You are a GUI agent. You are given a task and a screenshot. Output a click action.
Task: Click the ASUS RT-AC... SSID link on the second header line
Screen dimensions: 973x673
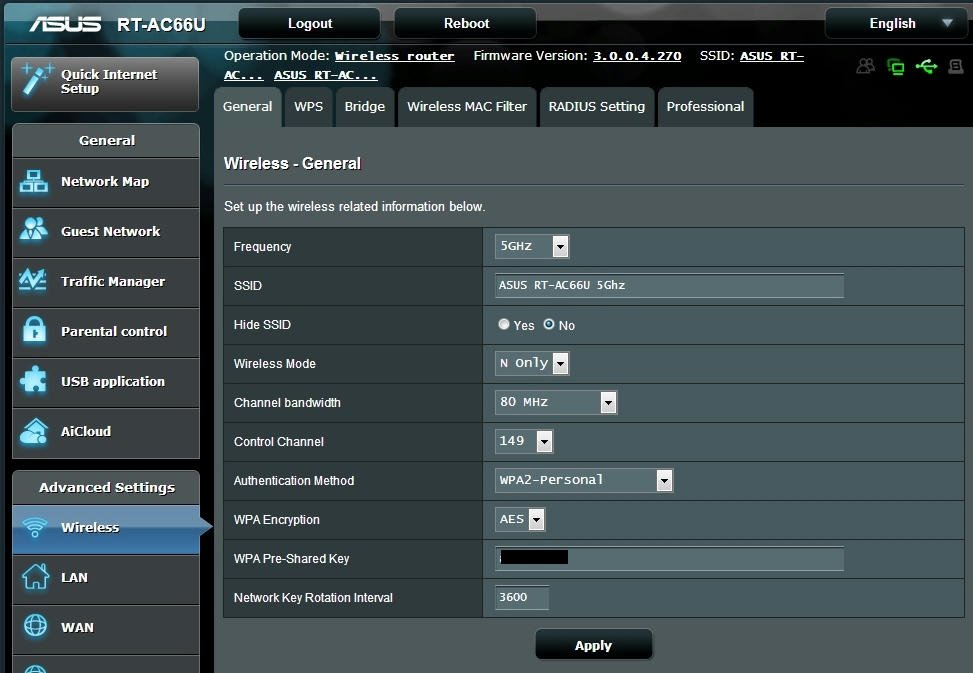pos(326,75)
